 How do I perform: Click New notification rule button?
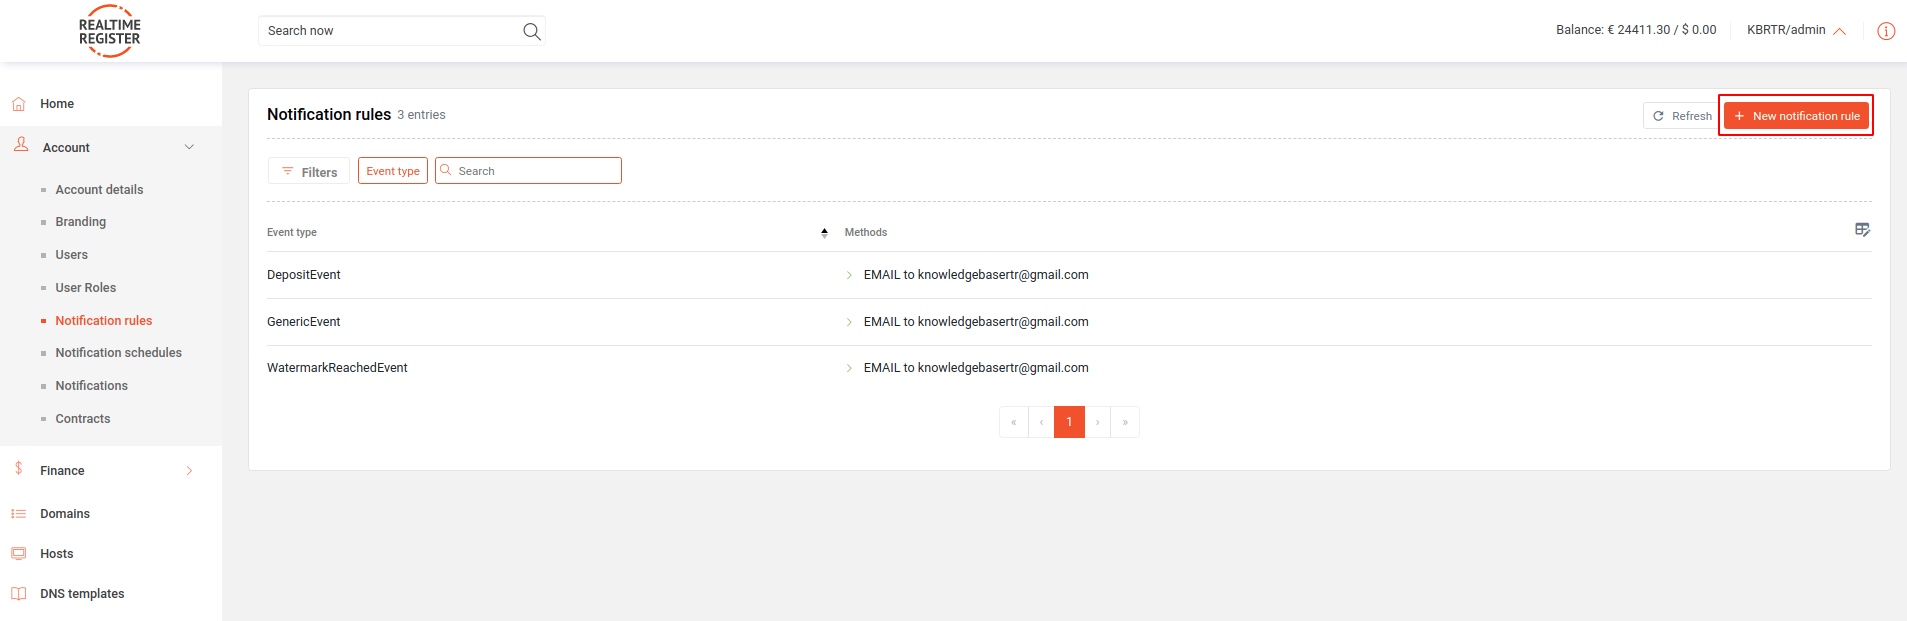click(x=1796, y=116)
